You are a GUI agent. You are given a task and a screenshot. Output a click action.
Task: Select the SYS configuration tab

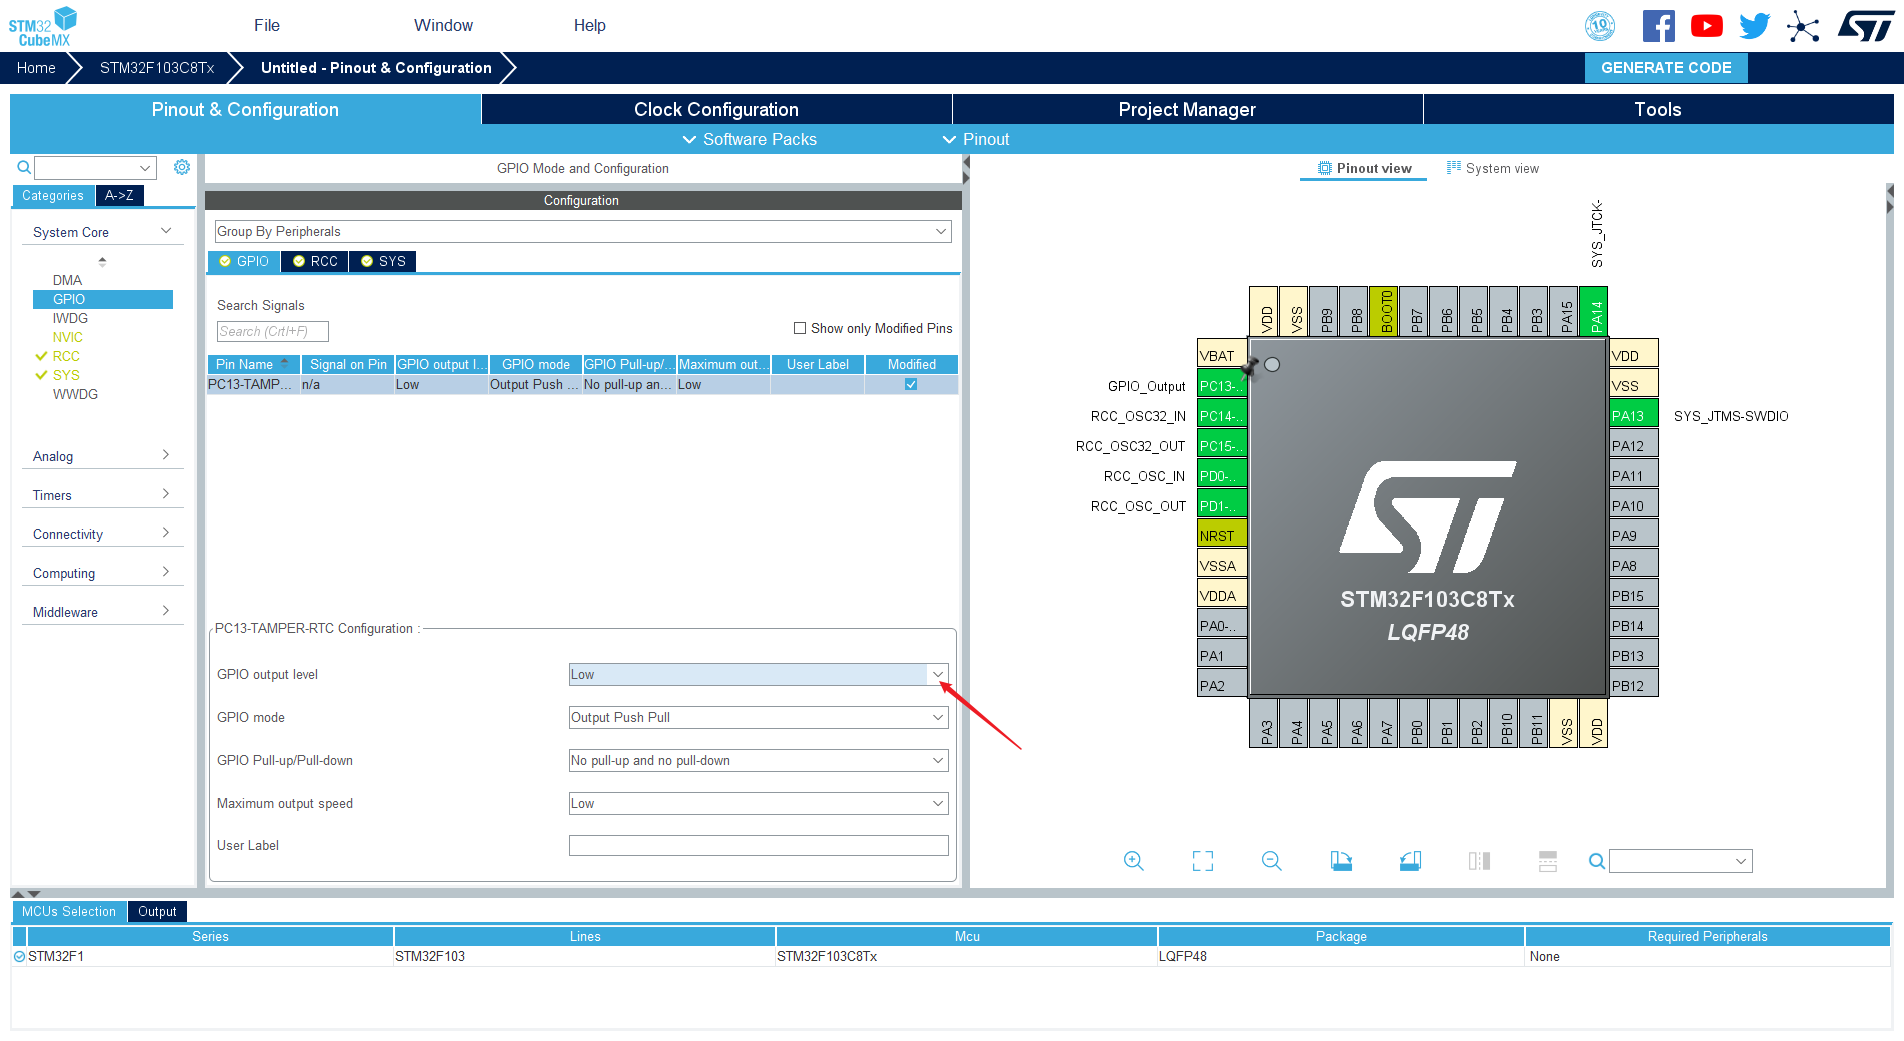point(383,261)
